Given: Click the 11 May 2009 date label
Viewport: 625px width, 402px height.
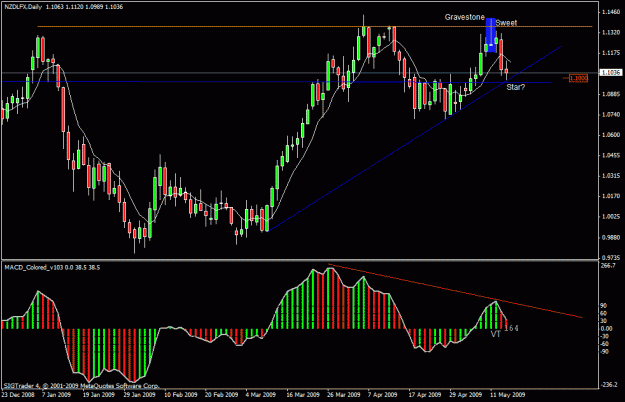Looking at the screenshot, I should point(507,395).
